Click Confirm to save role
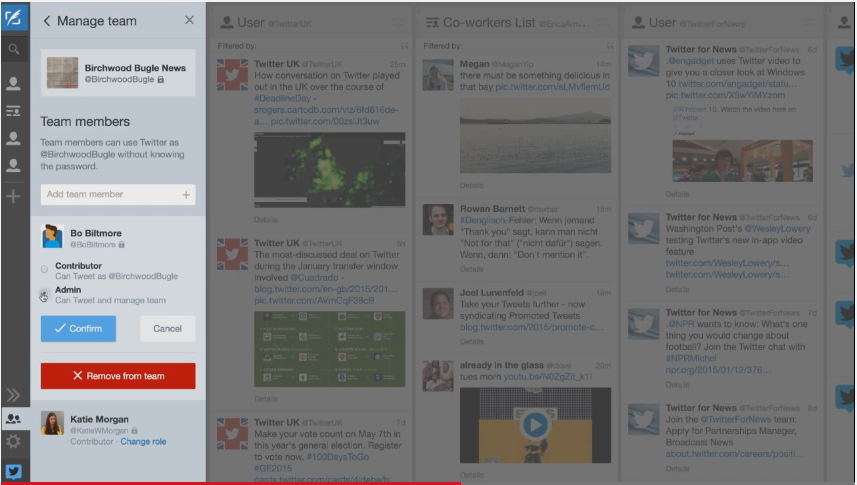This screenshot has height=485, width=857. (78, 329)
